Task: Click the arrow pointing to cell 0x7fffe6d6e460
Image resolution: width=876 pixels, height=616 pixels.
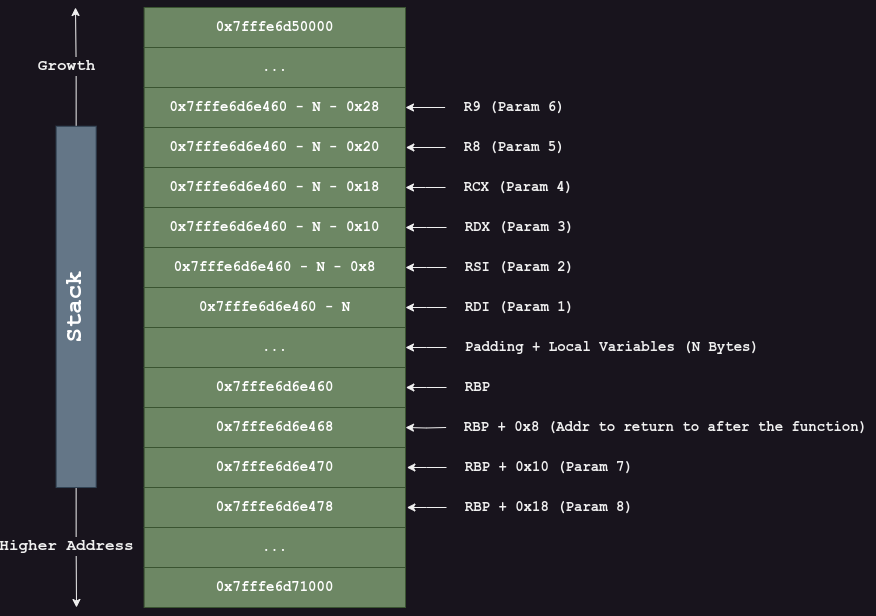Action: tap(426, 387)
